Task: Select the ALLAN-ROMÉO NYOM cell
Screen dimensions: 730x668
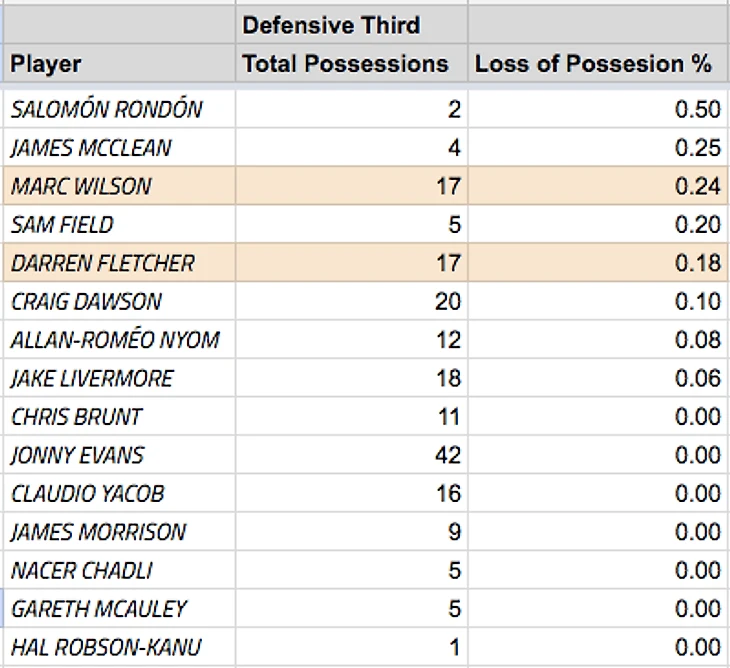Action: click(119, 339)
